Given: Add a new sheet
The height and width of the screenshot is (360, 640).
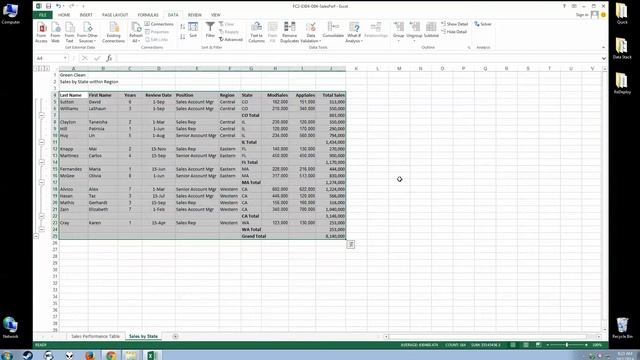Looking at the screenshot, I should [x=175, y=336].
